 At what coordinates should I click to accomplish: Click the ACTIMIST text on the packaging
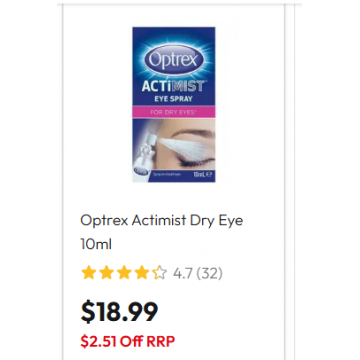click(172, 87)
